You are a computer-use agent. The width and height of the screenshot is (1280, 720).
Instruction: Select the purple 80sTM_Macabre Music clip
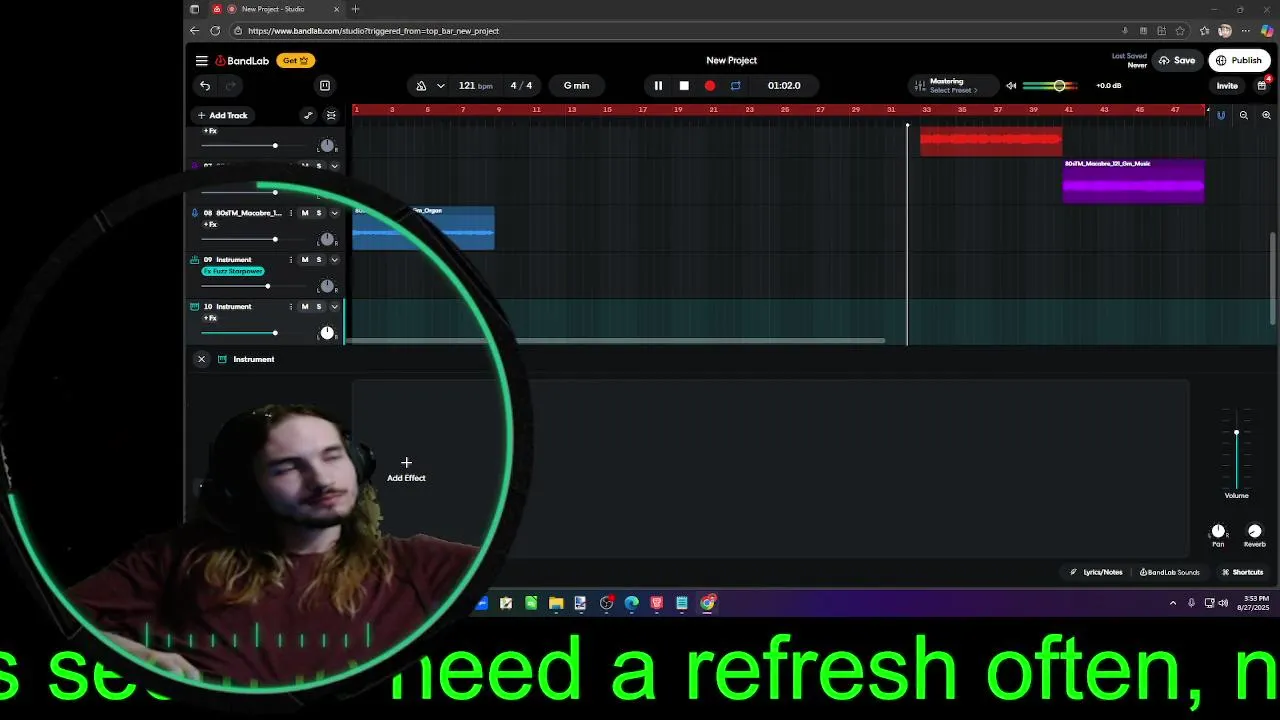tap(1133, 181)
